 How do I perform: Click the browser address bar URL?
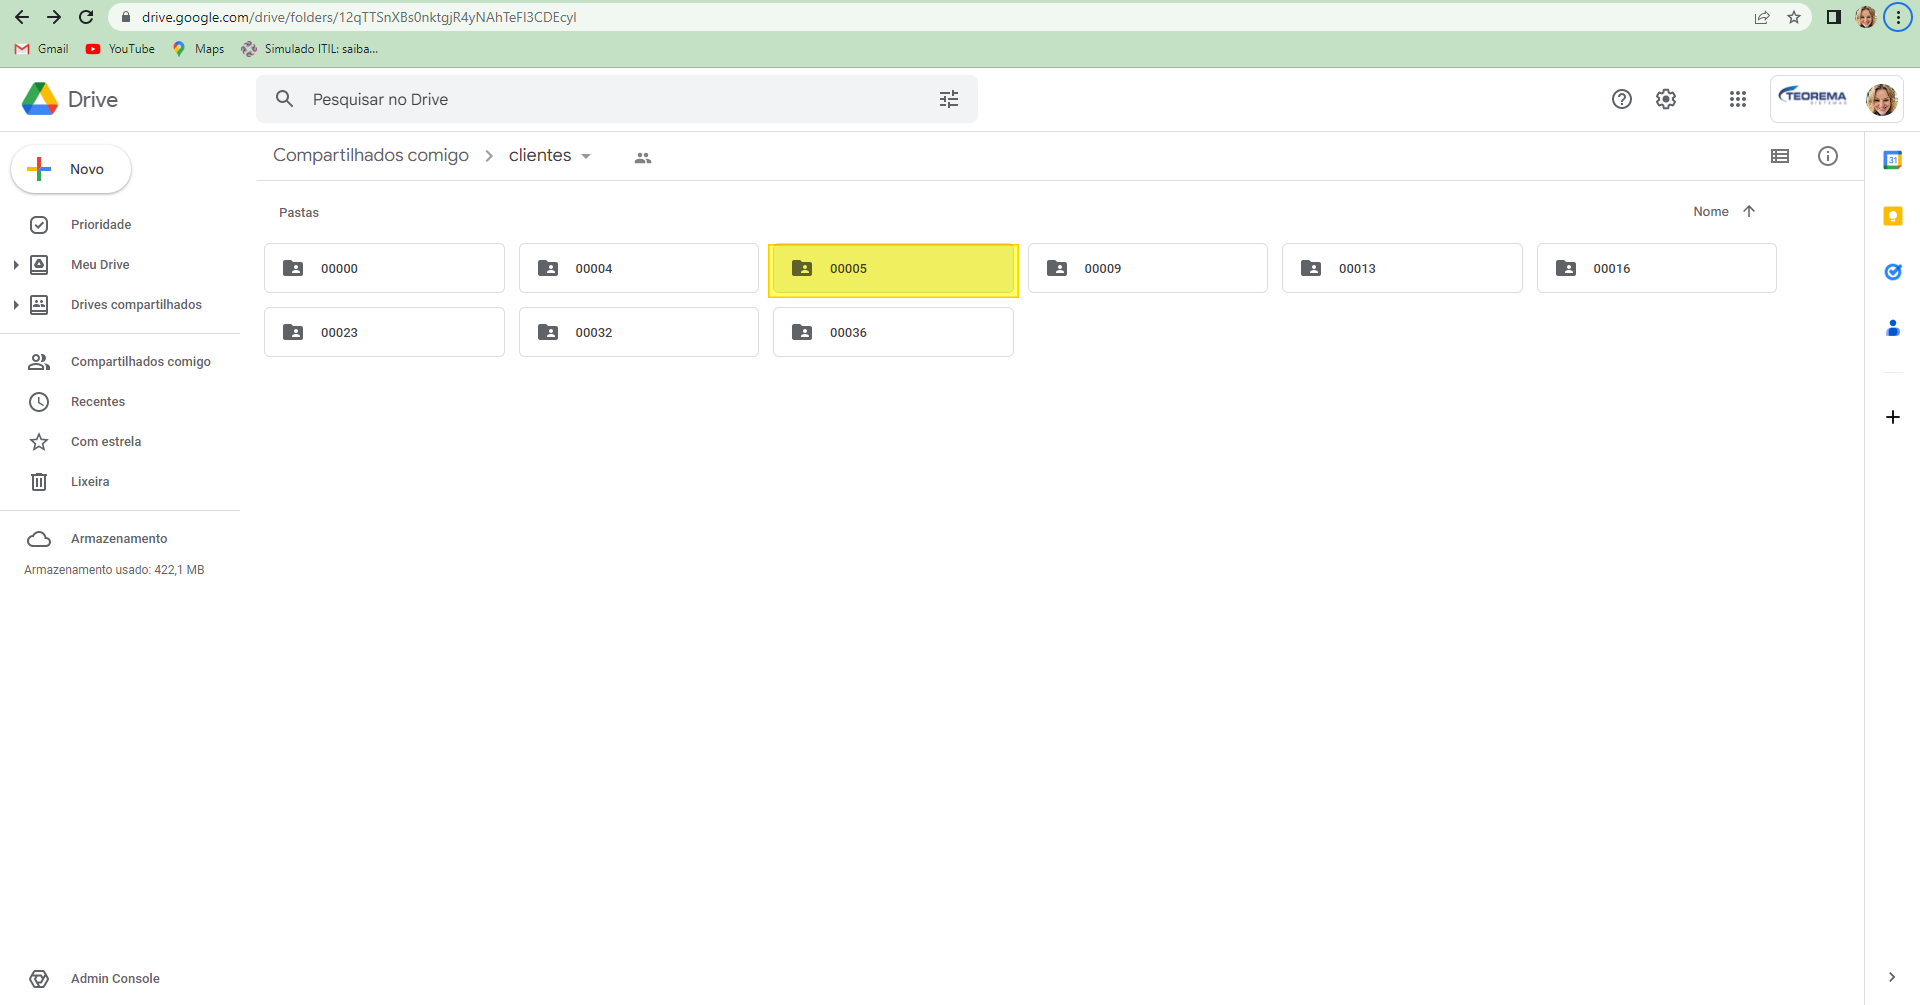click(x=359, y=17)
